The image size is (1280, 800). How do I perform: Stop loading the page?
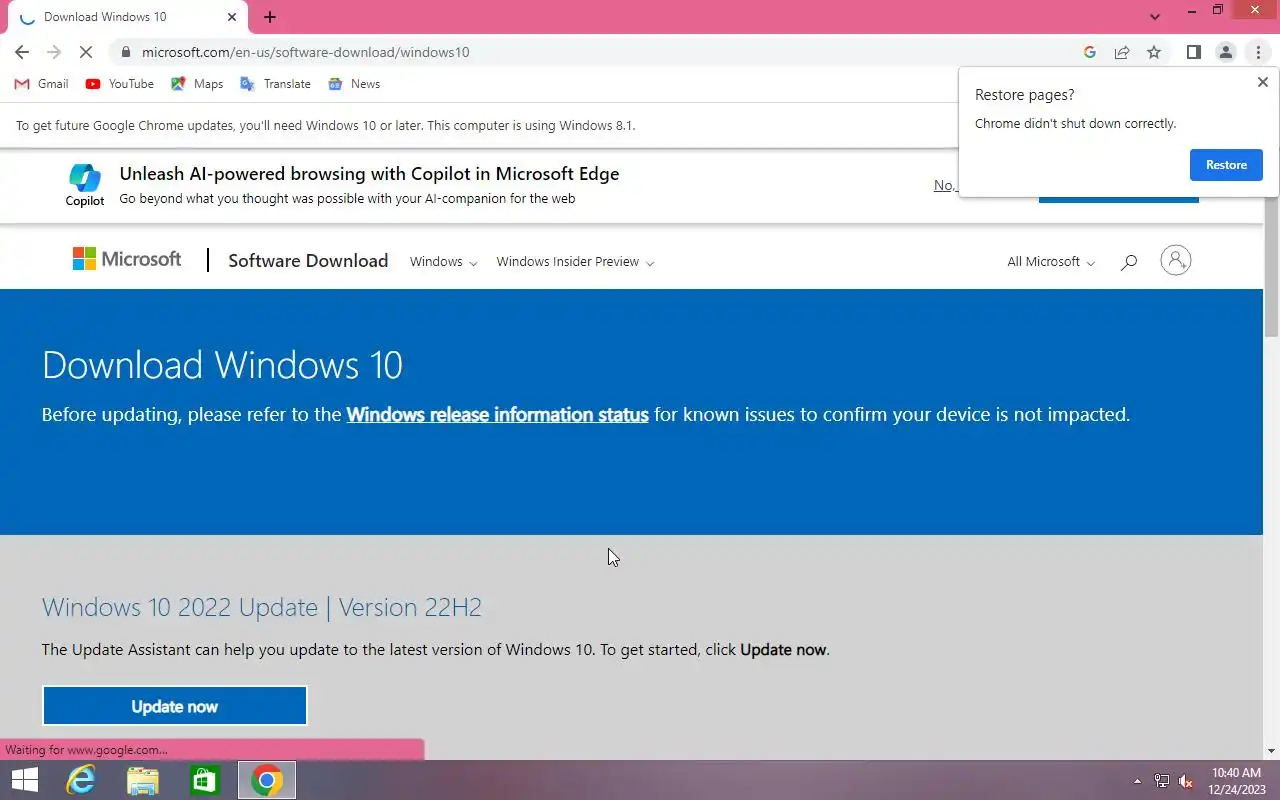(86, 52)
